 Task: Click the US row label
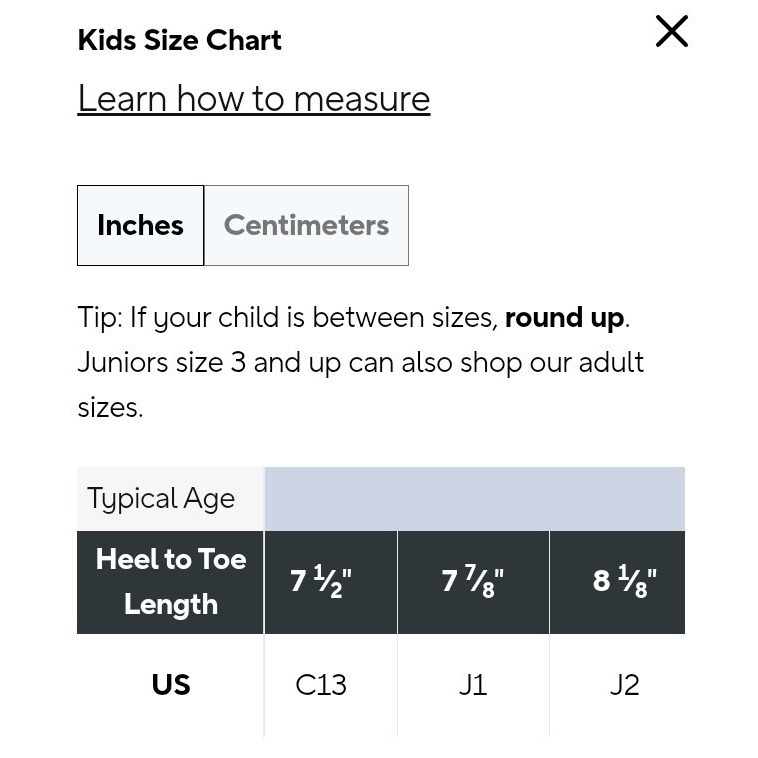point(170,685)
